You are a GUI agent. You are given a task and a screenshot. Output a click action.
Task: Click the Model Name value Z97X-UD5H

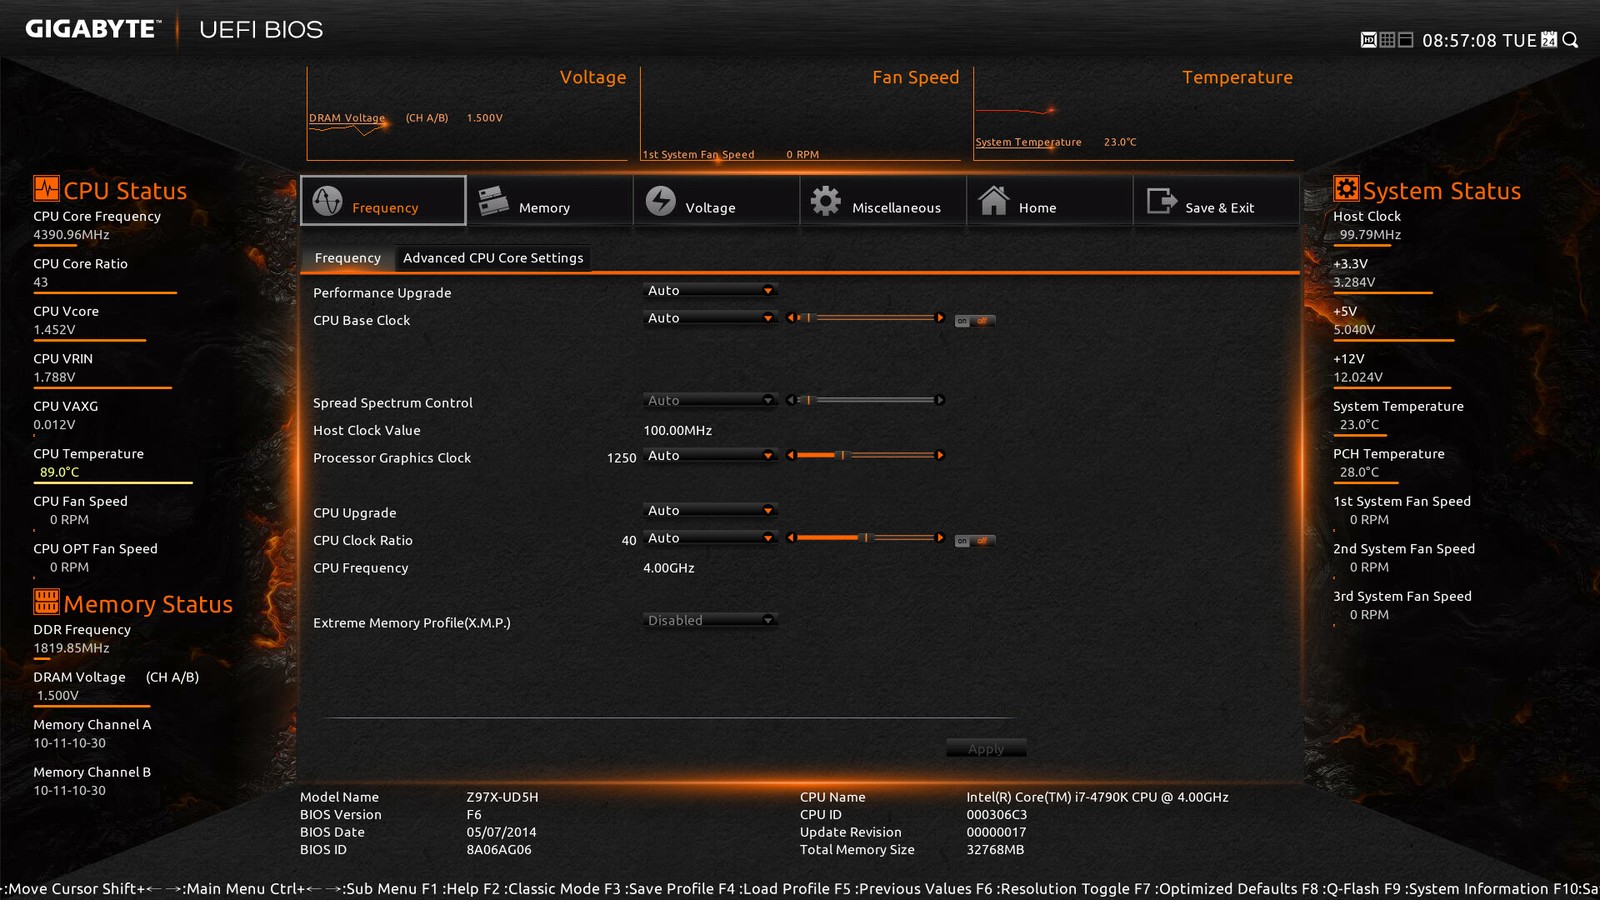coord(502,797)
